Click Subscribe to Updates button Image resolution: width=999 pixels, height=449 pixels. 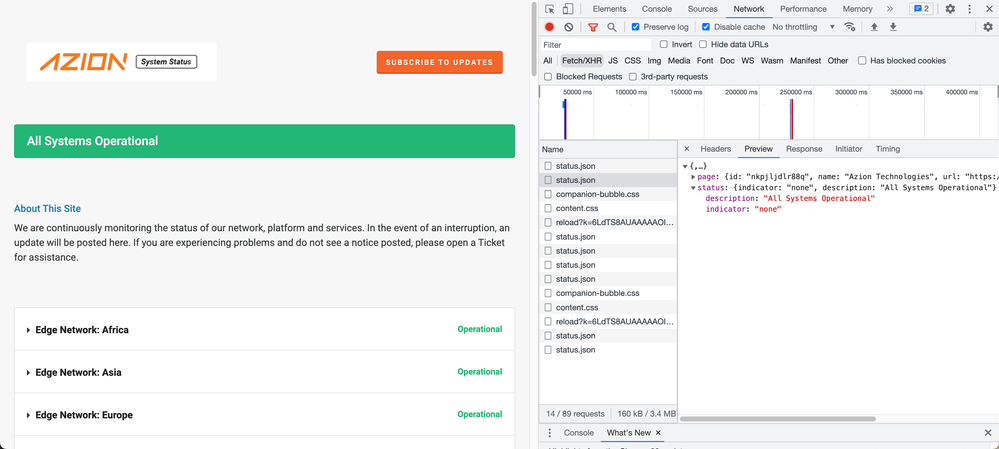click(x=439, y=62)
